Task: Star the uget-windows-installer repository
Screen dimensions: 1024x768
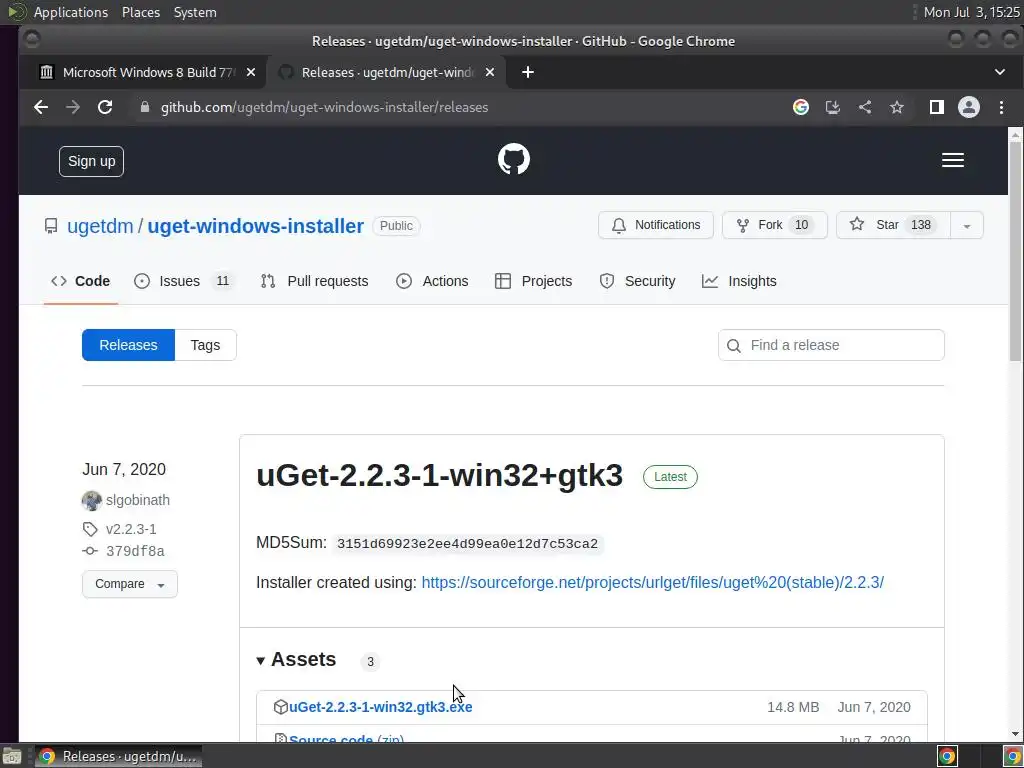Action: [893, 225]
